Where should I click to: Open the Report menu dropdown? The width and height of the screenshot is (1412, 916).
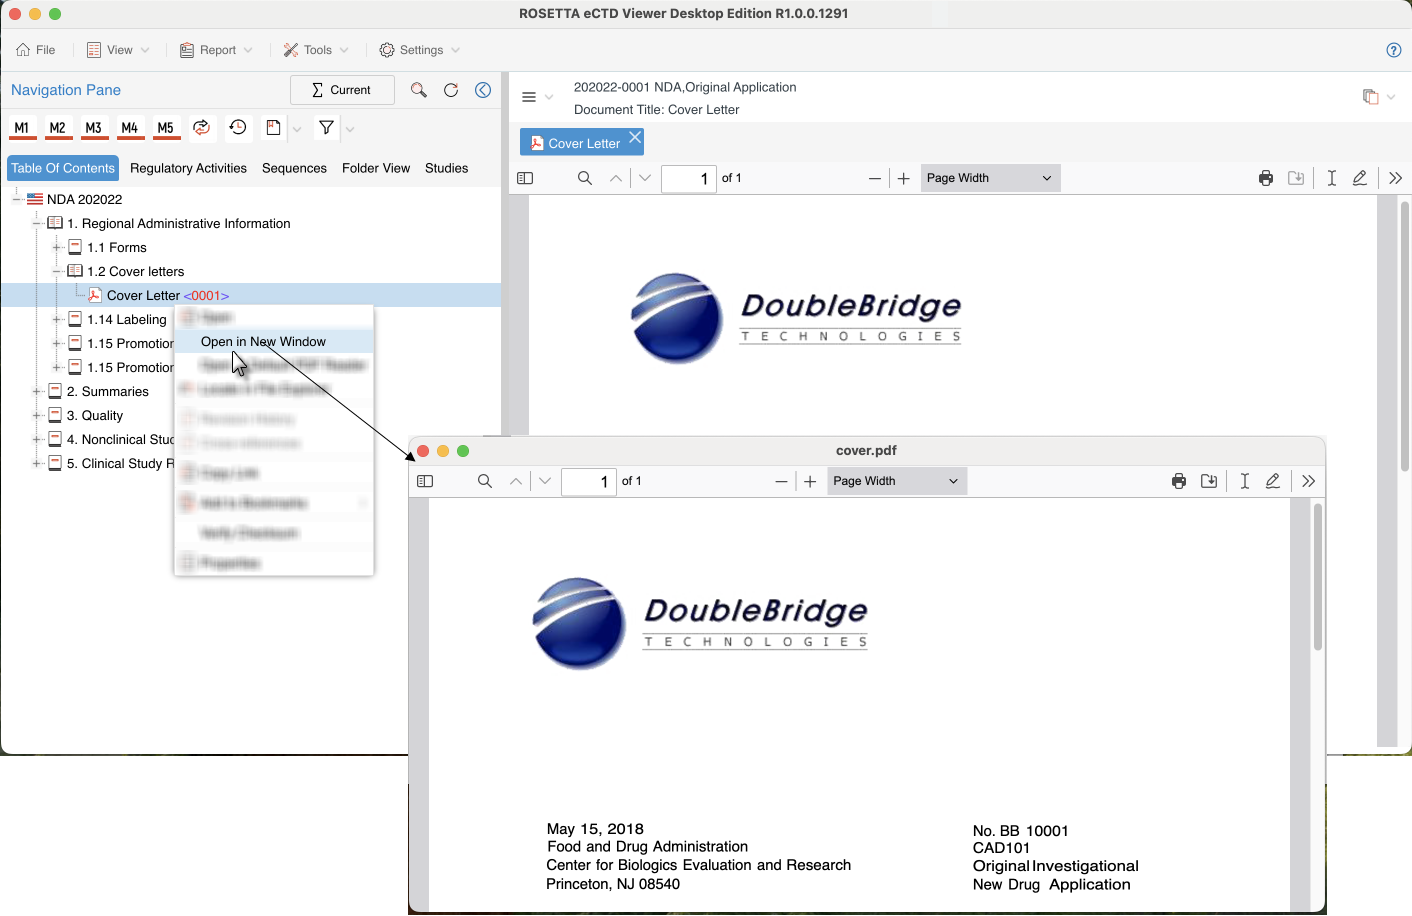(217, 50)
